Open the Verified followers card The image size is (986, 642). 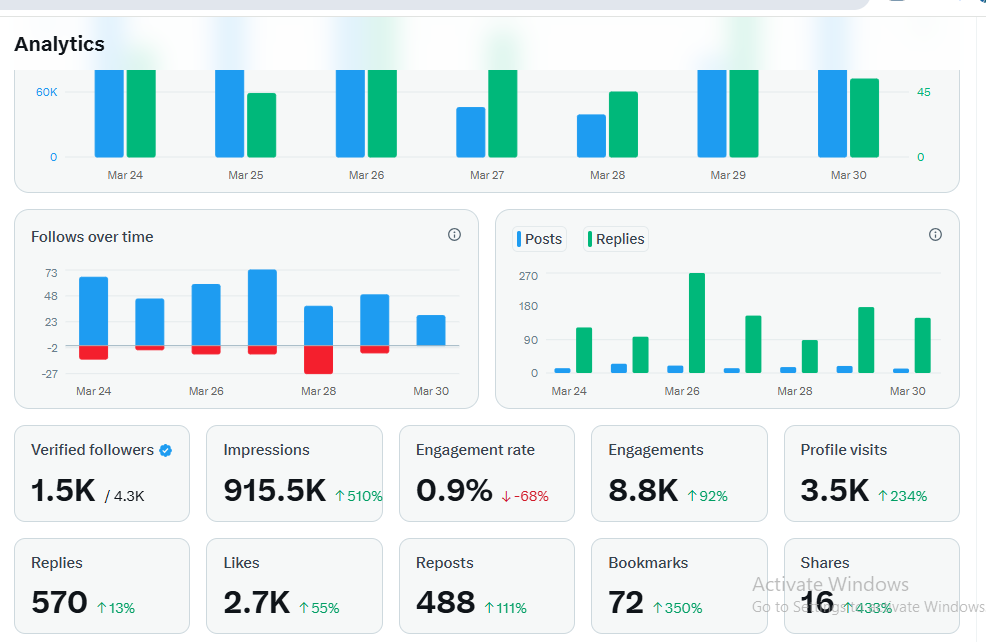click(102, 473)
